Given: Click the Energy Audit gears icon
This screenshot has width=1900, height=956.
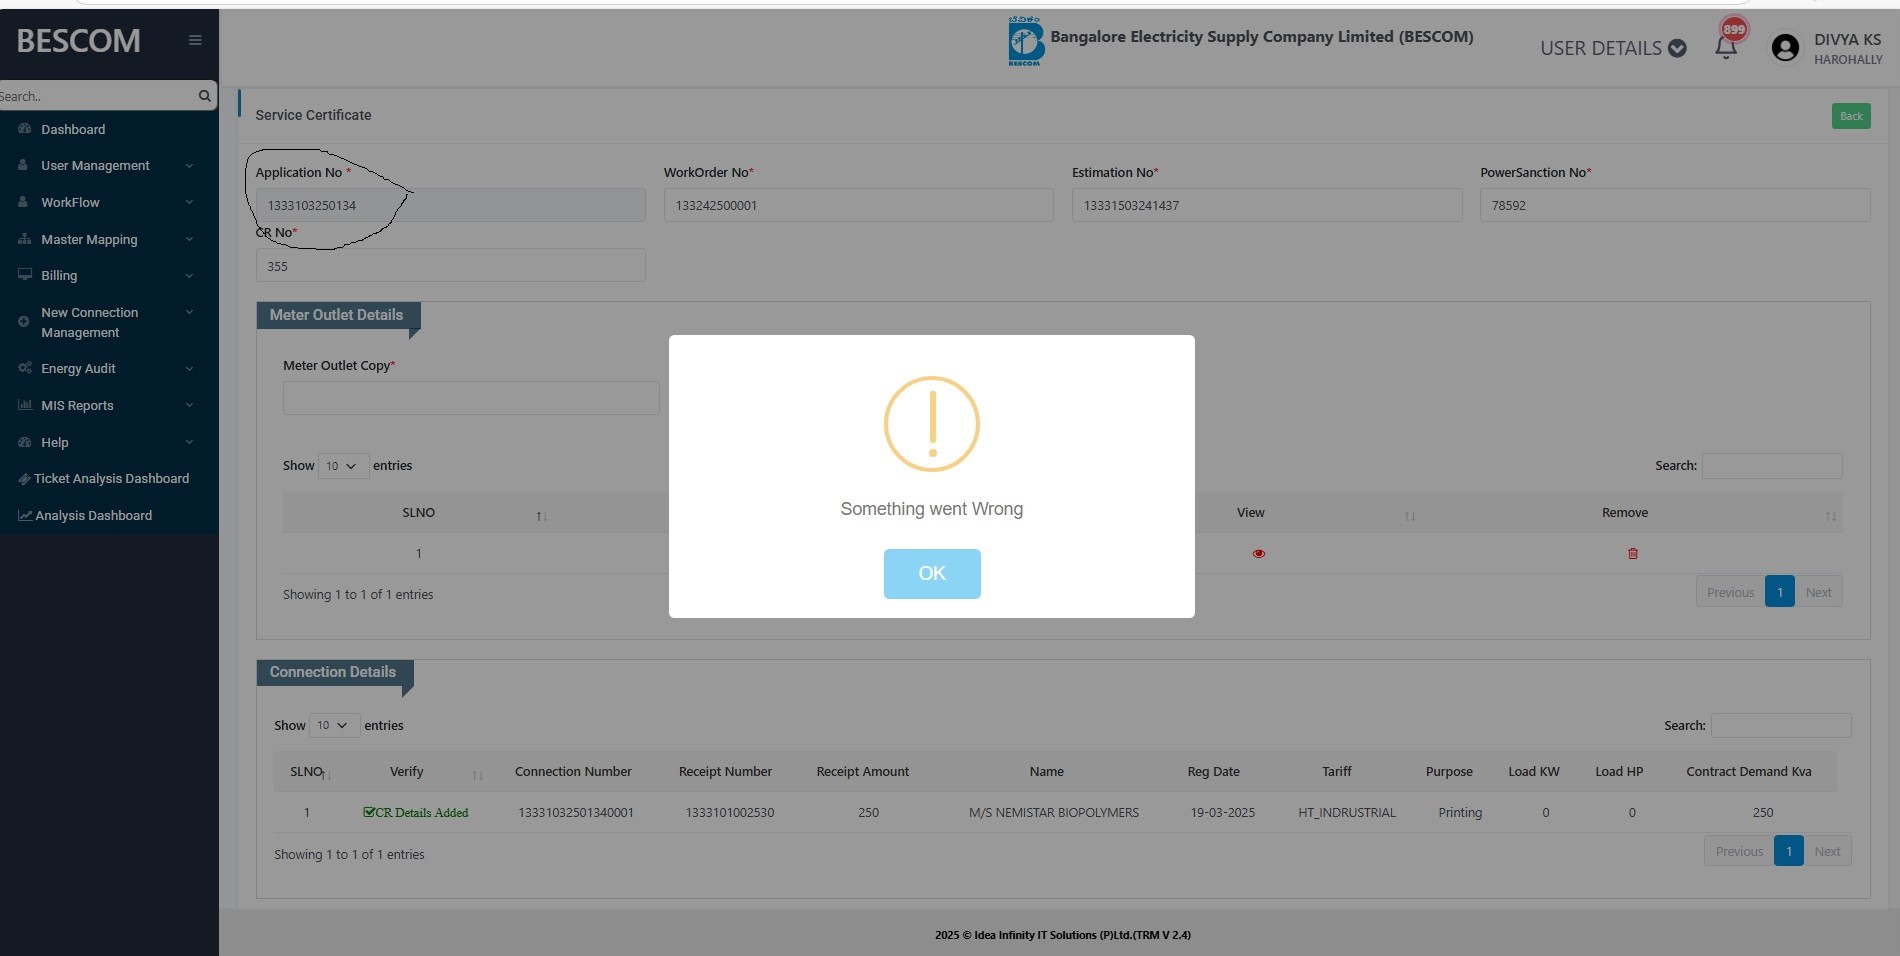Looking at the screenshot, I should pos(24,368).
